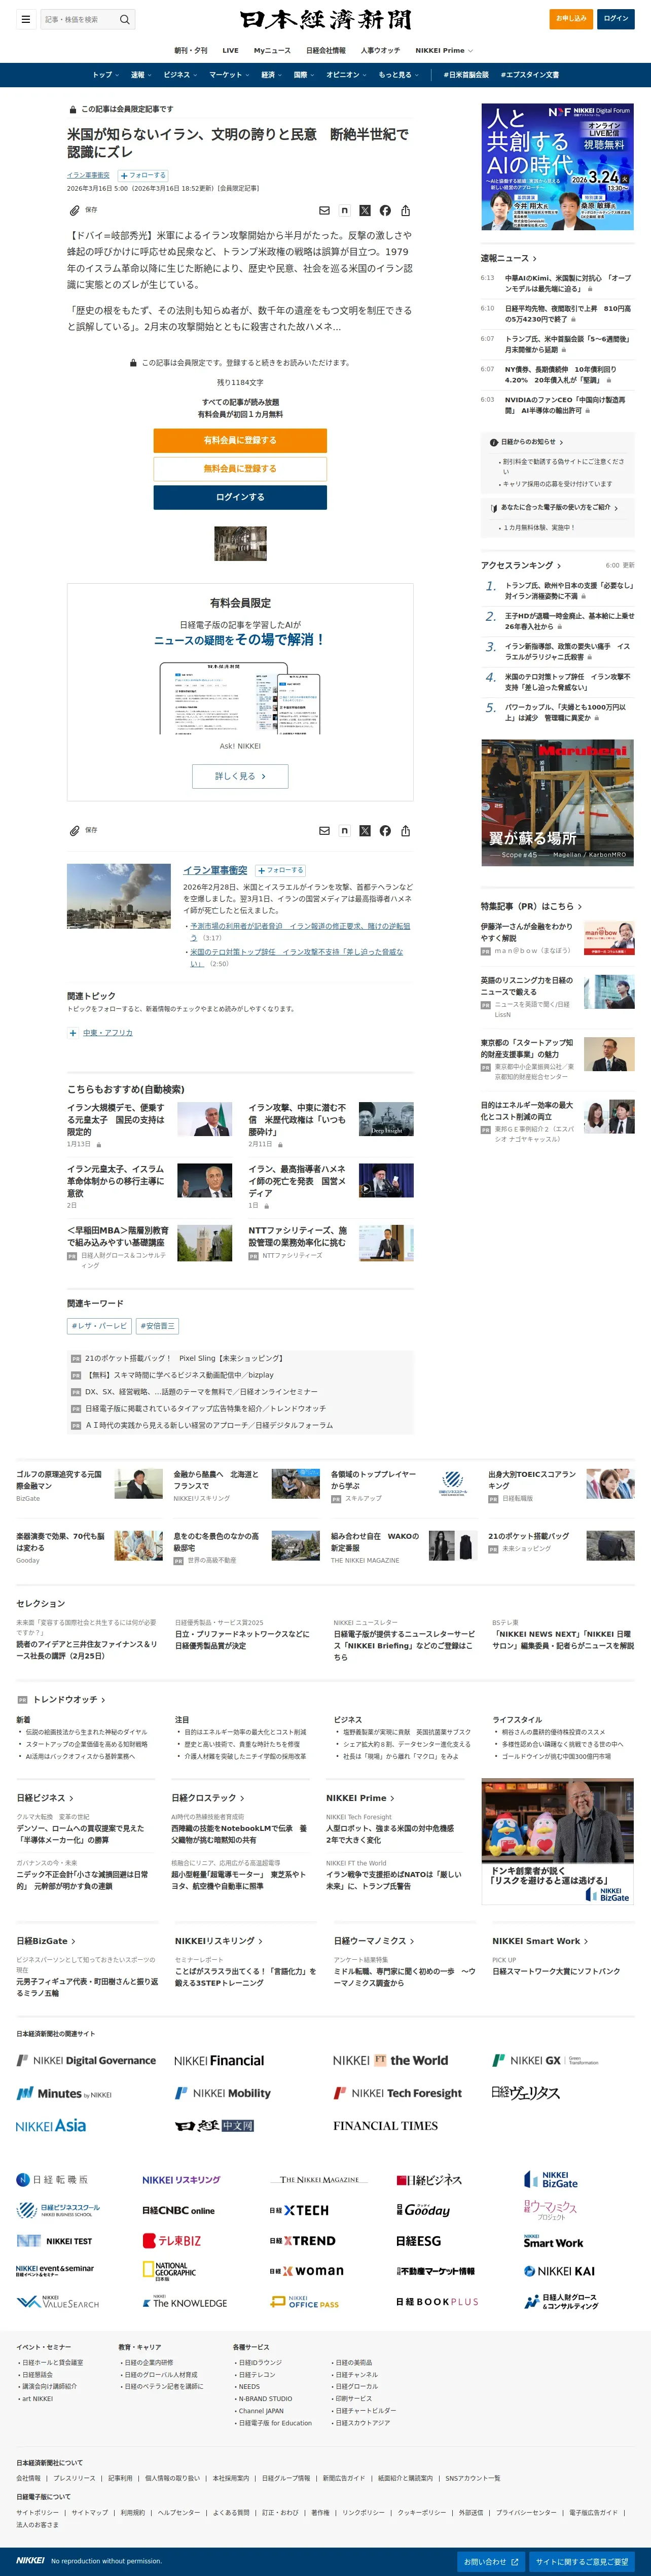Screen dimensions: 651x2576
Task: Open the smoke-over-city topic thumbnail
Action: click(x=118, y=896)
